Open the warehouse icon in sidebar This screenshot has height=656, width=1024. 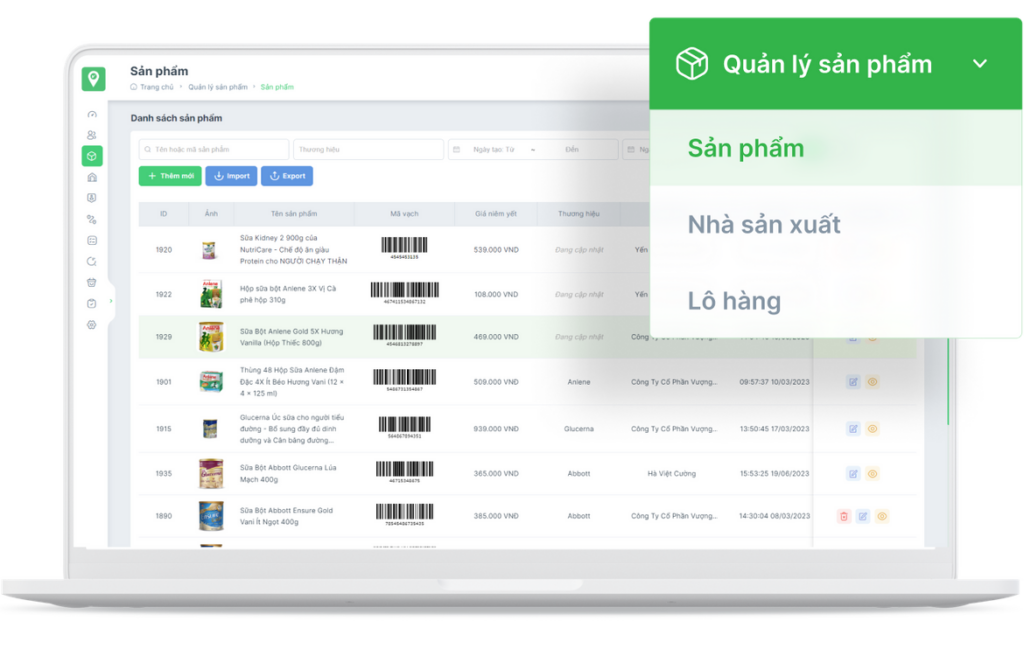pos(92,177)
